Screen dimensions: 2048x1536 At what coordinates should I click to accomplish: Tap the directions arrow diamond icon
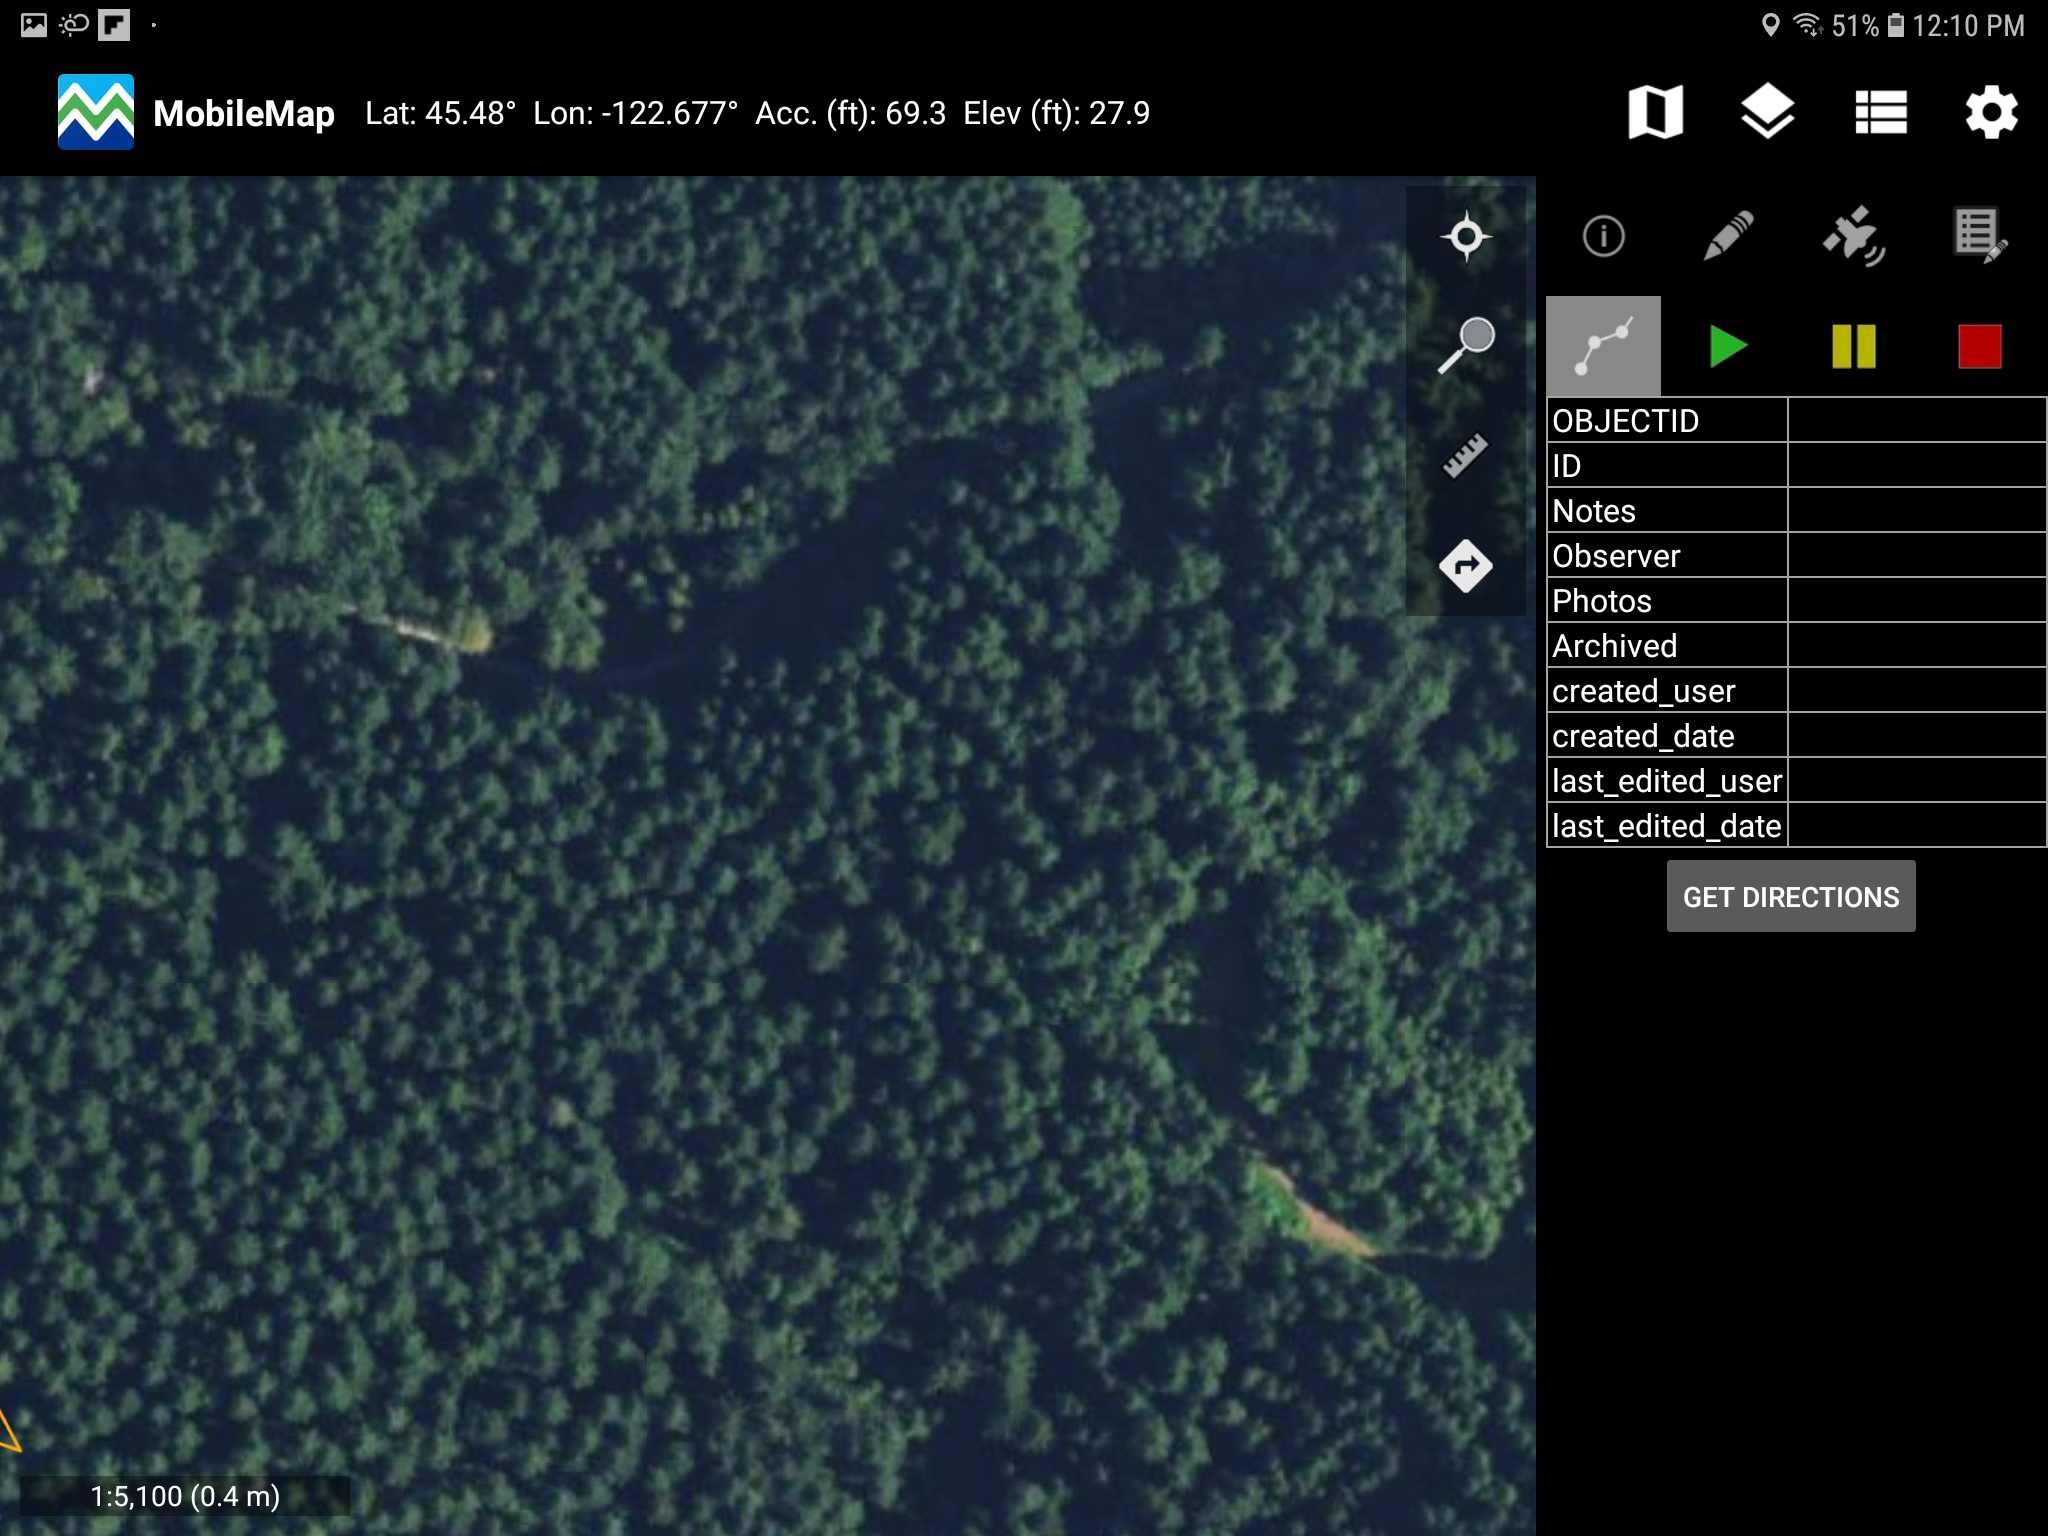tap(1466, 566)
